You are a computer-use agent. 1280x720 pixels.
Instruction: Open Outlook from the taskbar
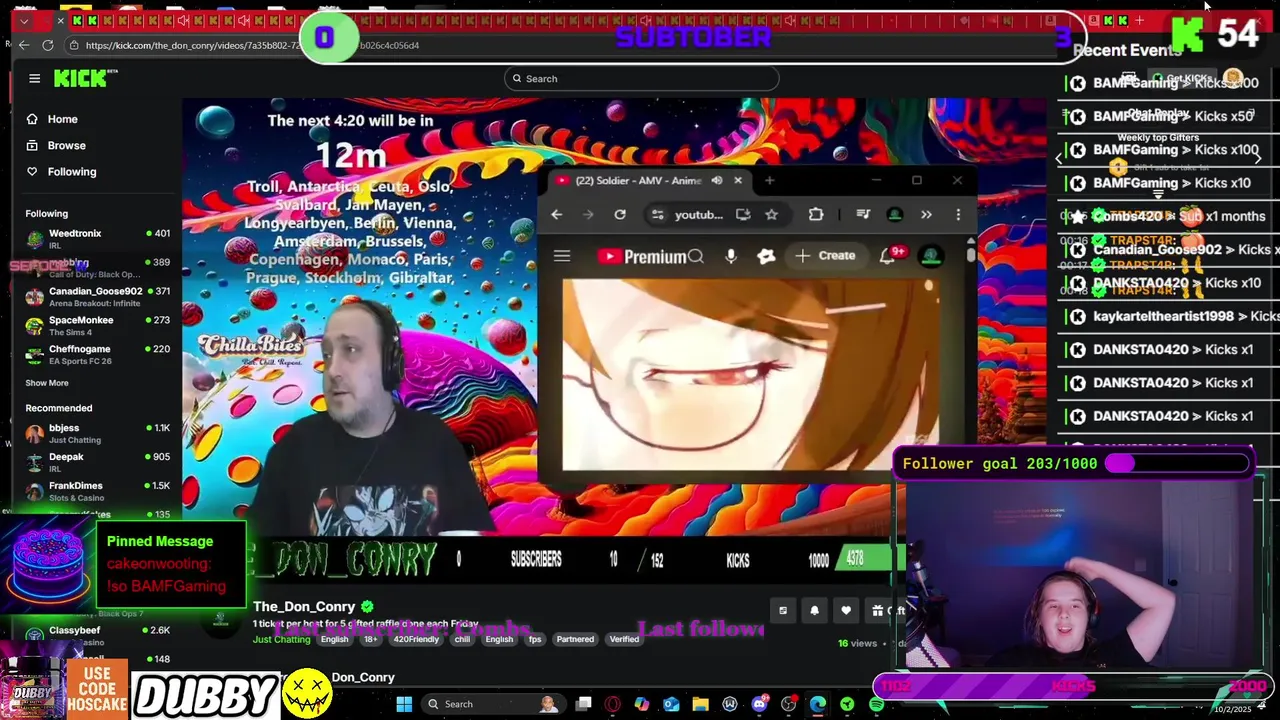[x=671, y=704]
